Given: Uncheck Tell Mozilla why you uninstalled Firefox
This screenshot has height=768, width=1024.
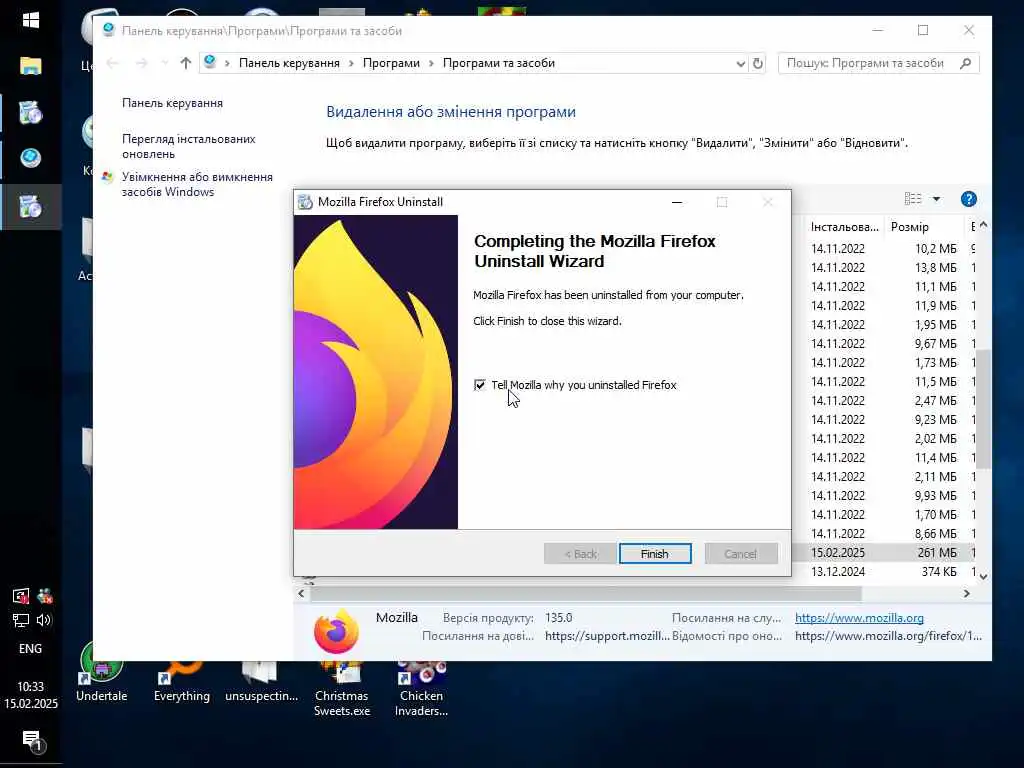Looking at the screenshot, I should point(480,385).
